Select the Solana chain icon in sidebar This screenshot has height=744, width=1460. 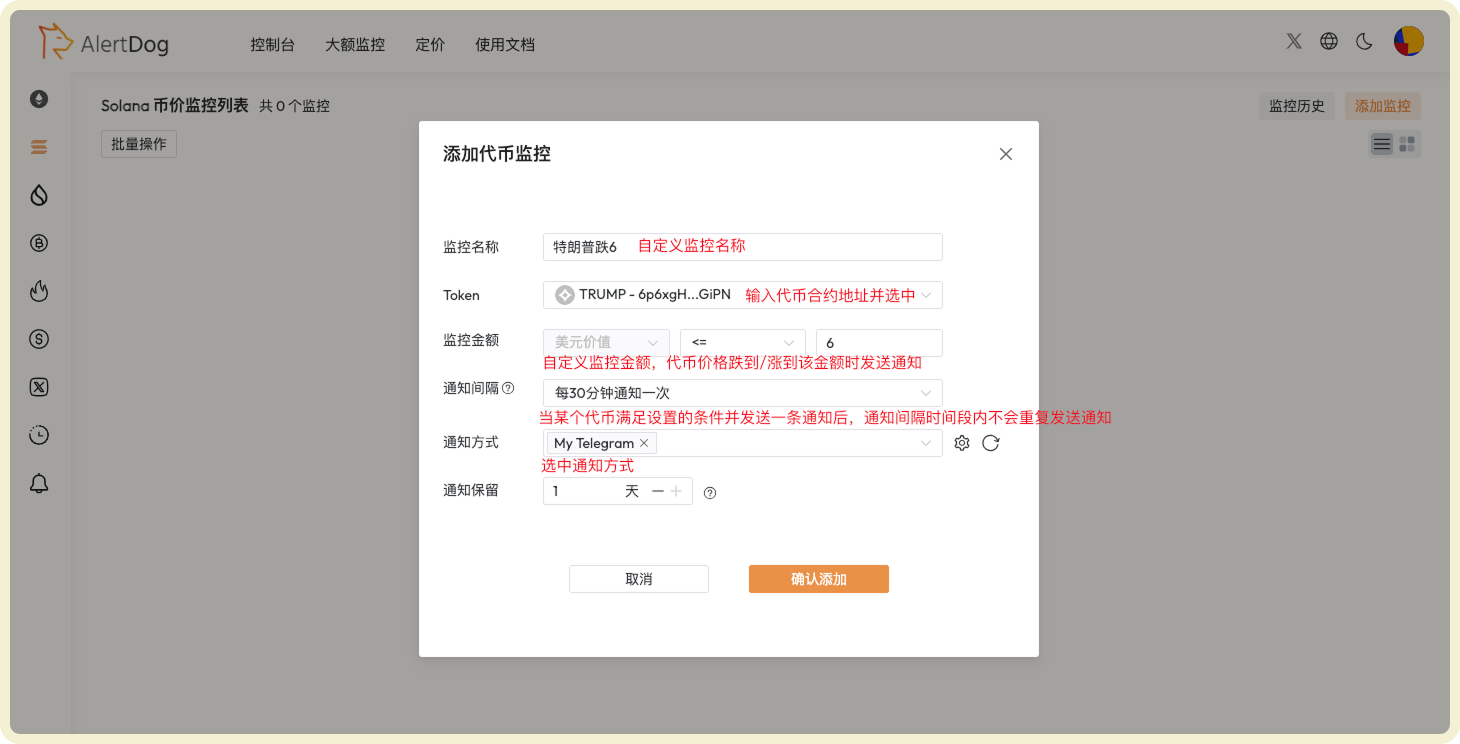pos(38,146)
